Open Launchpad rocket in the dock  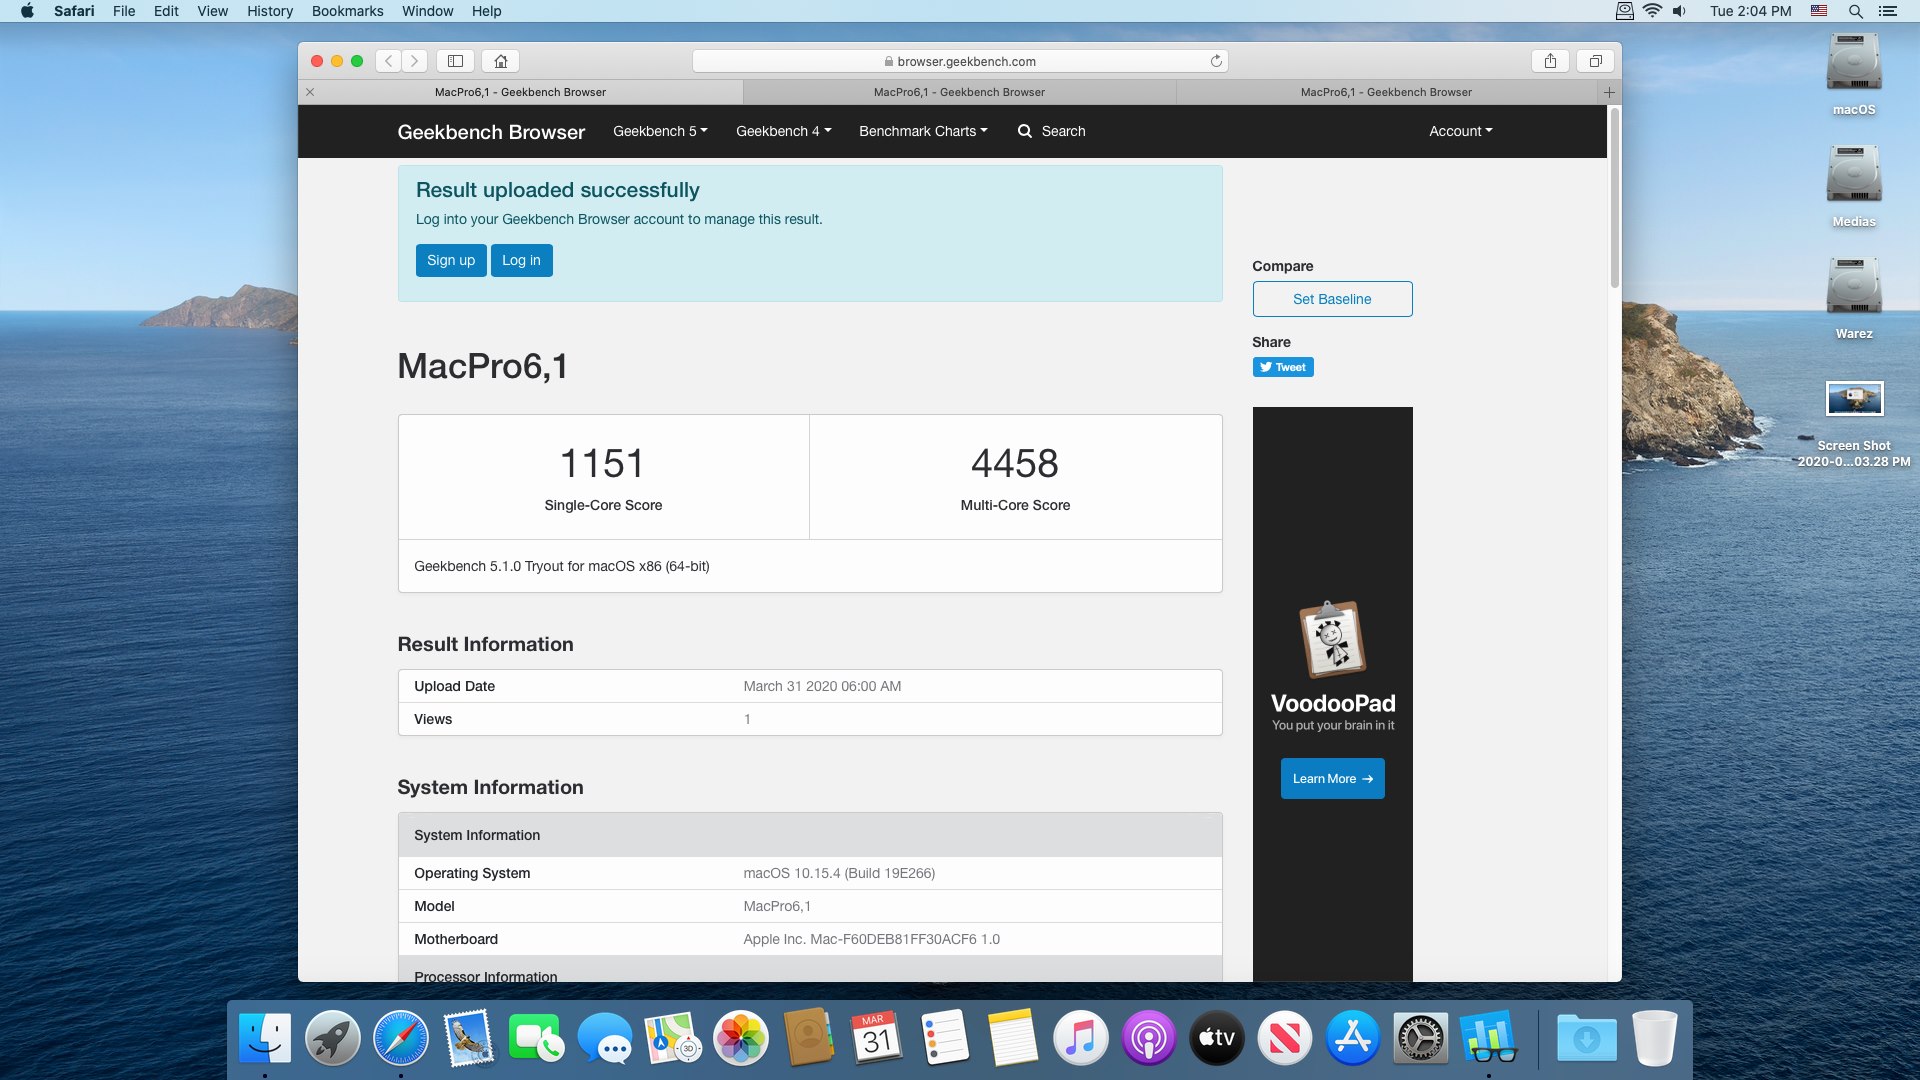pos(333,1039)
